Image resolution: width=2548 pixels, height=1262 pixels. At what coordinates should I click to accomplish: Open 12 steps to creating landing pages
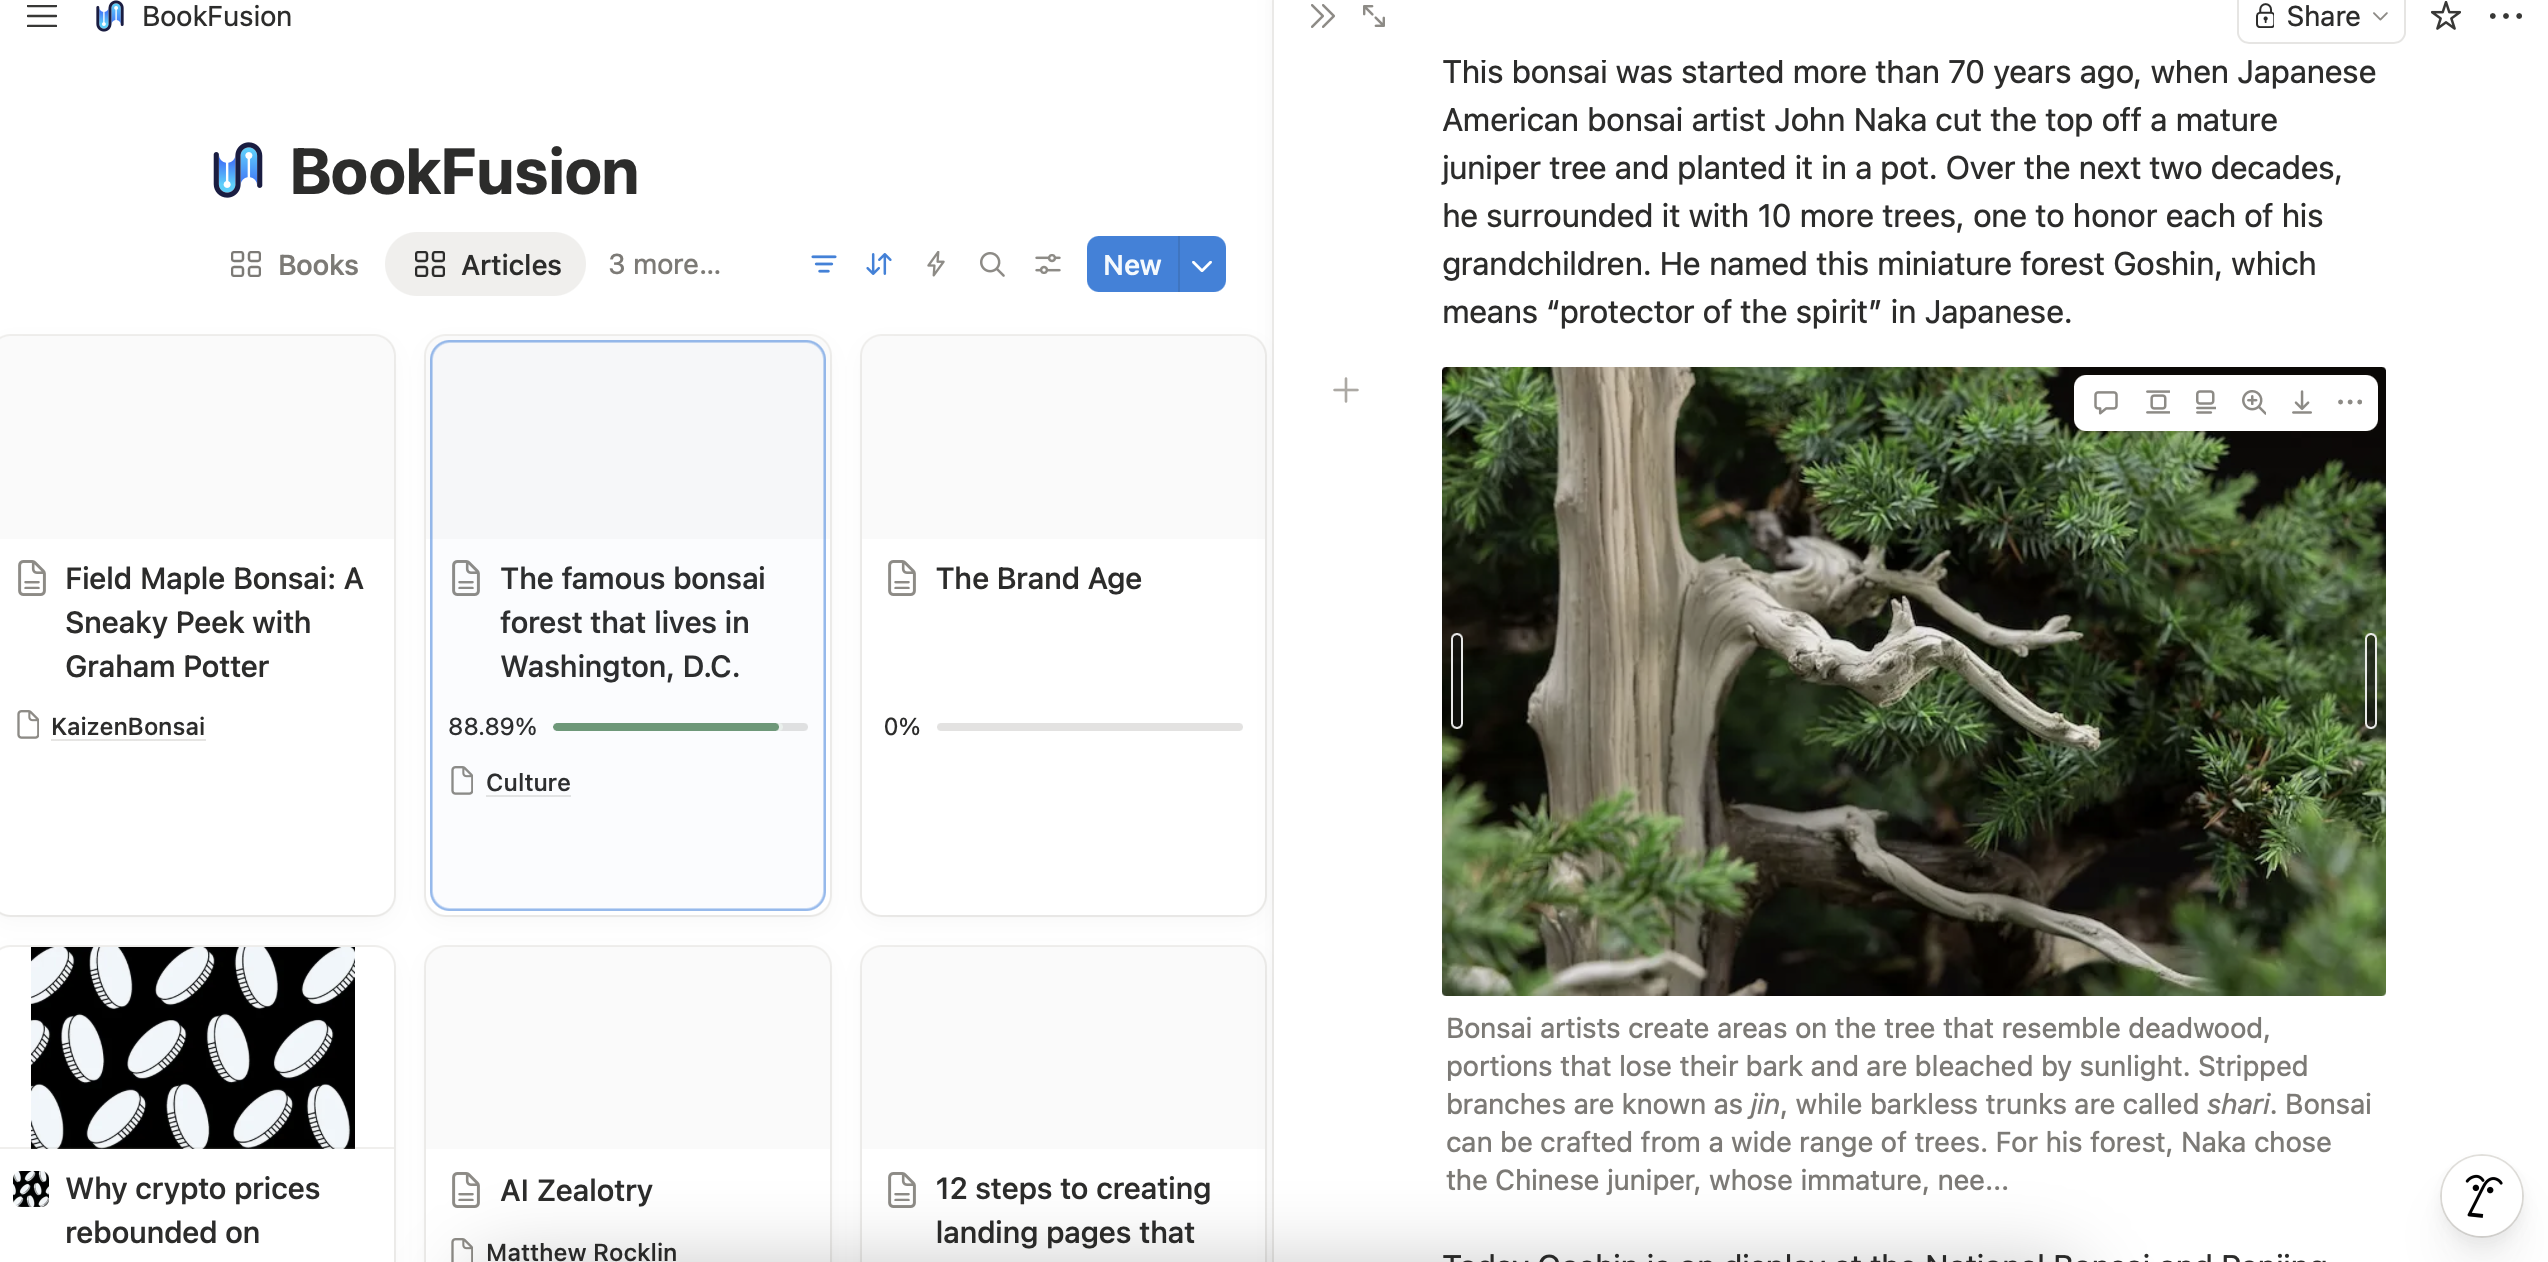[x=1073, y=1210]
